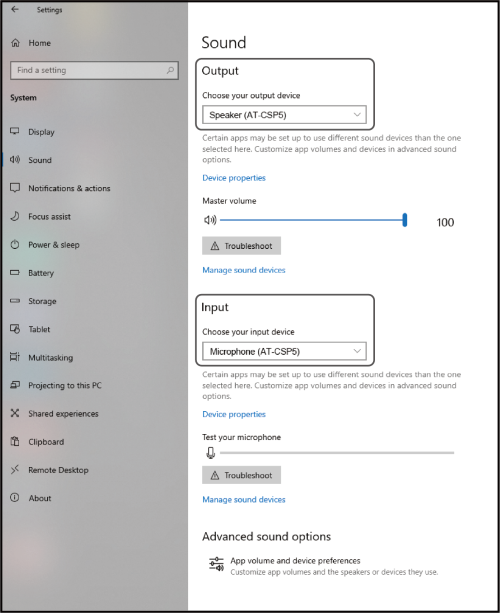Open Manage sound devices under Input
Screen dimensions: 500x613
pos(244,500)
